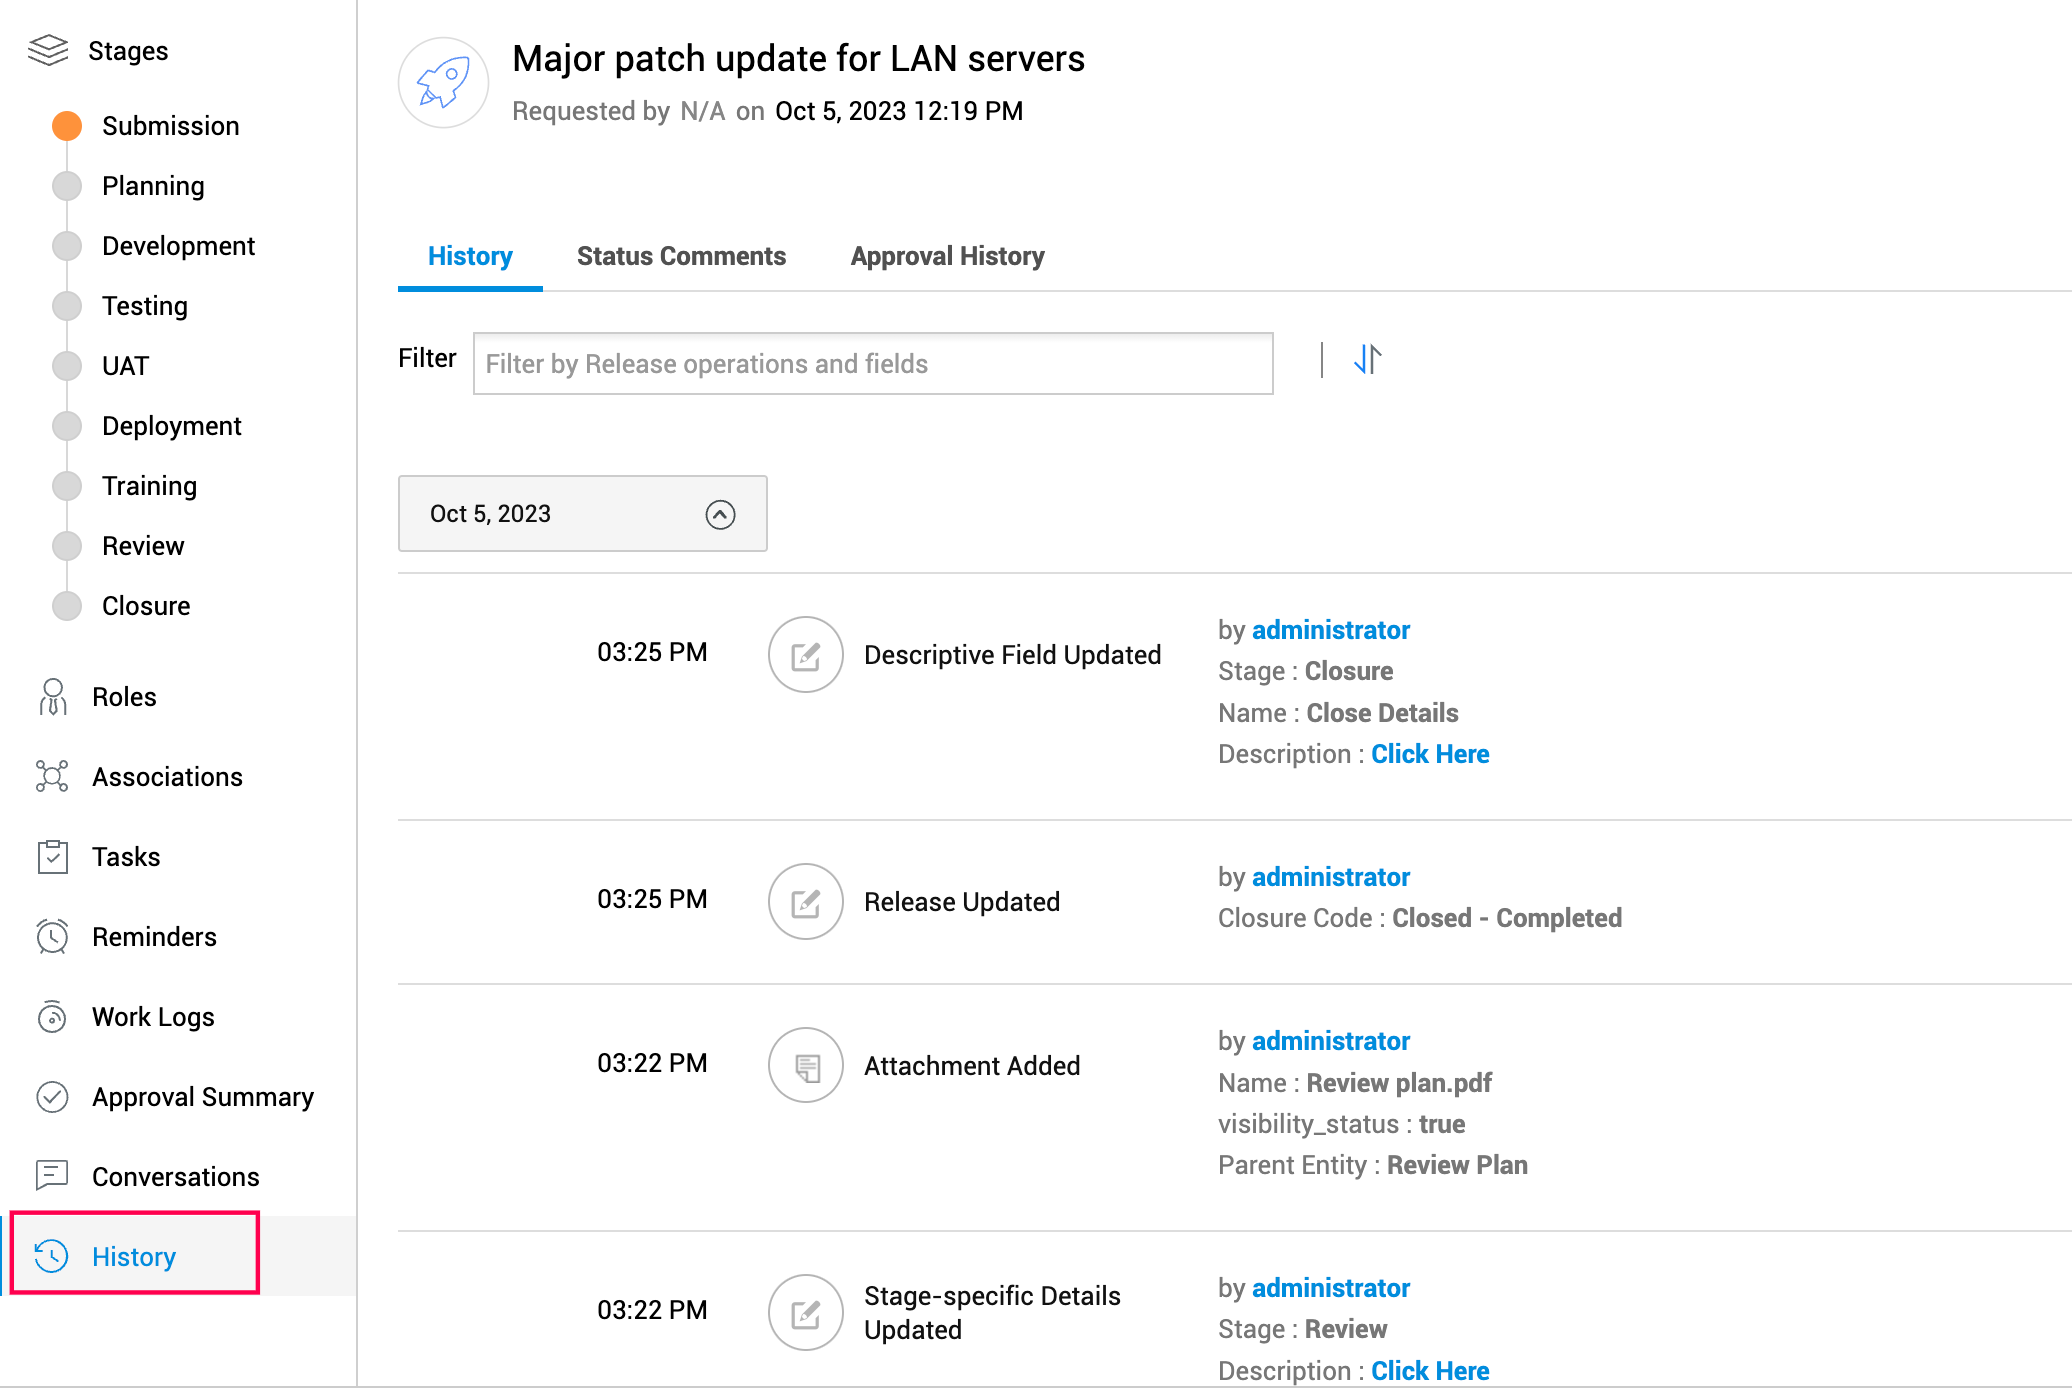Click the rocket release icon
The image size is (2072, 1390).
(443, 83)
